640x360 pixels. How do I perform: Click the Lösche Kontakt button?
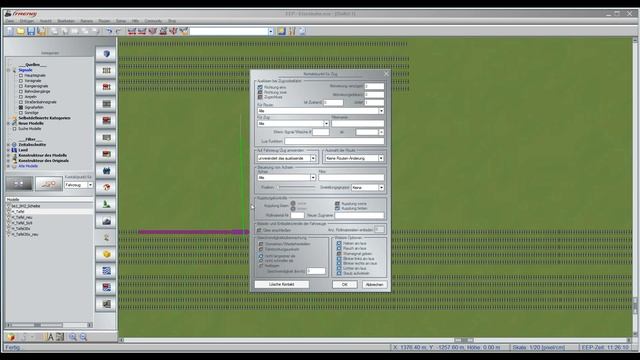coord(282,284)
